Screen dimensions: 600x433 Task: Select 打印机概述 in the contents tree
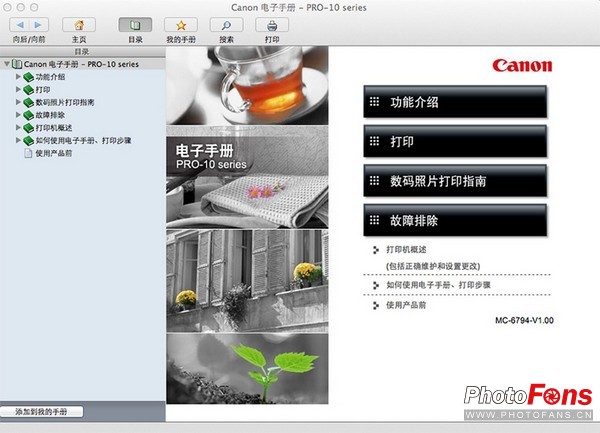56,128
